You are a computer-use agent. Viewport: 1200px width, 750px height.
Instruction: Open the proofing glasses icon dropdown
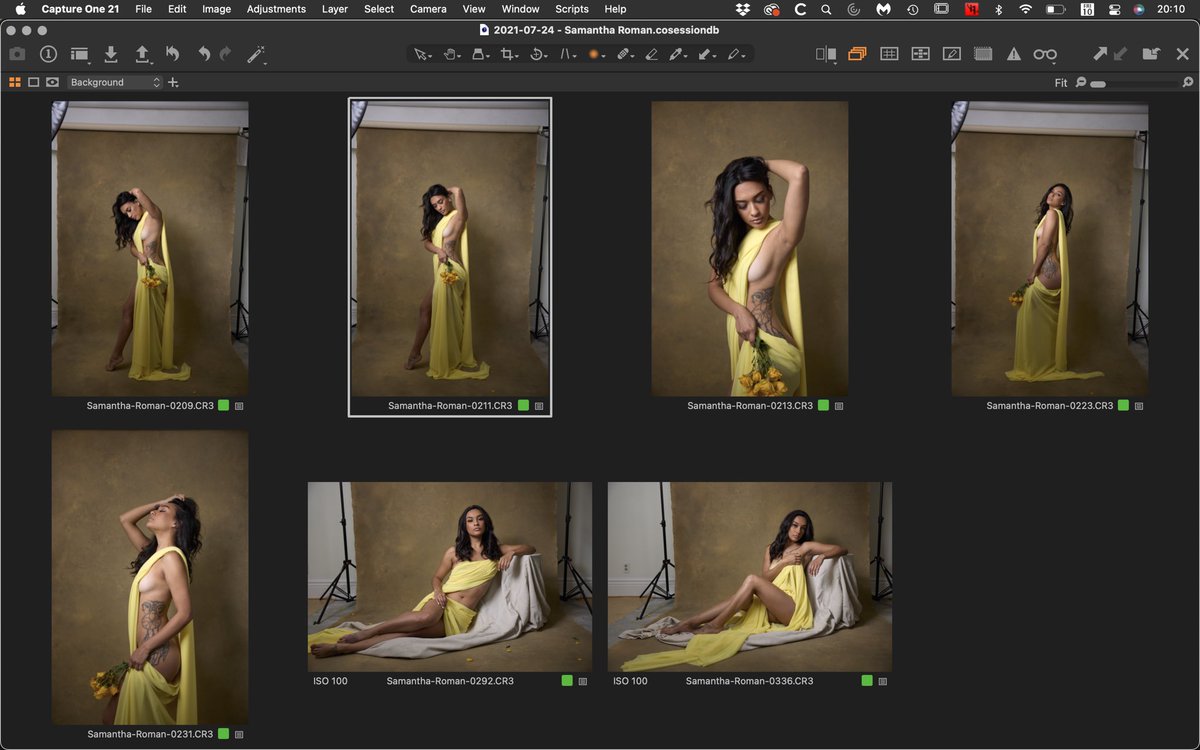click(1045, 55)
